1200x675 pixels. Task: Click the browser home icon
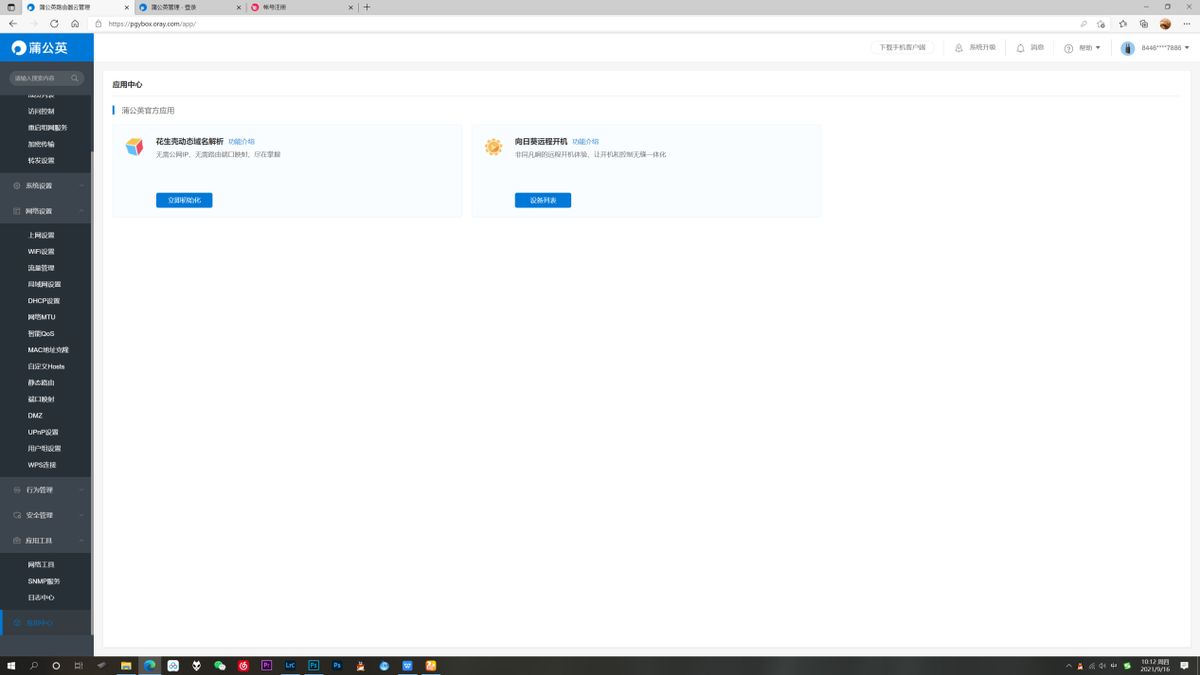pyautogui.click(x=75, y=23)
